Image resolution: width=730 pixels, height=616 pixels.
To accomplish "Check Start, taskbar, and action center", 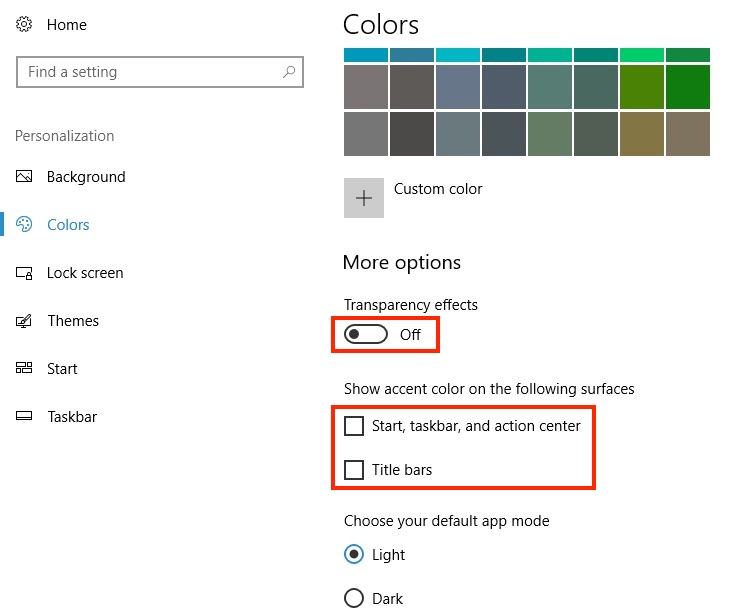I will (354, 426).
